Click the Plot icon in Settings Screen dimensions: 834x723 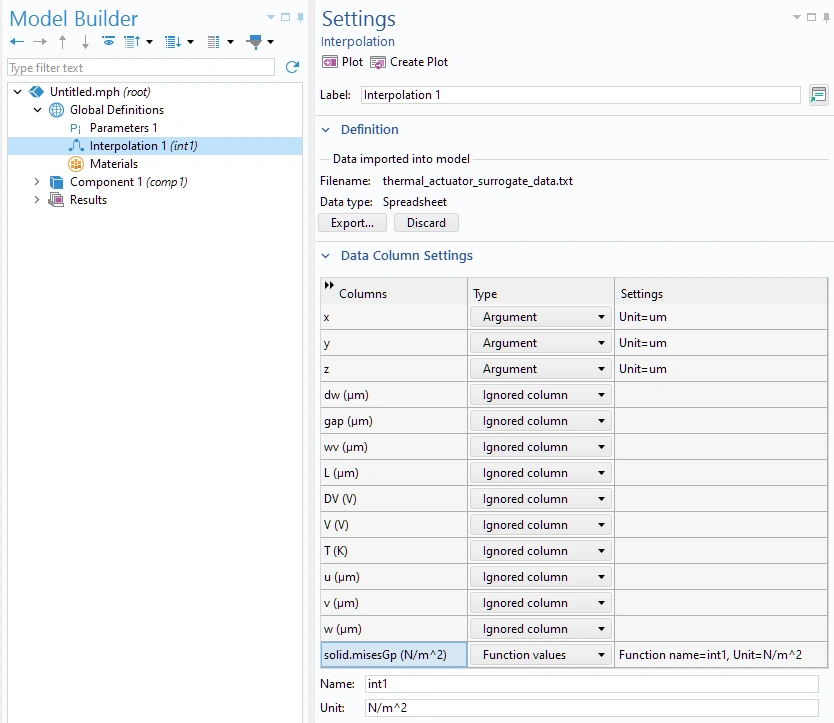point(330,62)
